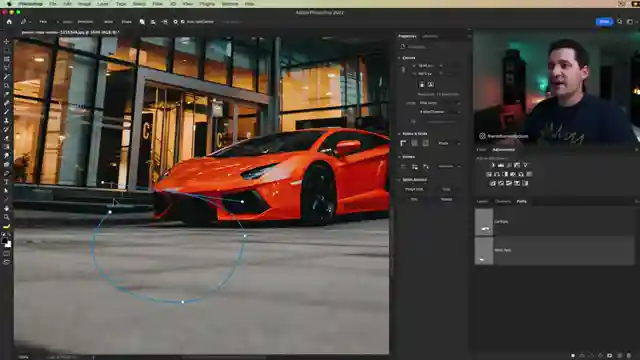Toggle grid icon in Rulers & Grids

(414, 143)
